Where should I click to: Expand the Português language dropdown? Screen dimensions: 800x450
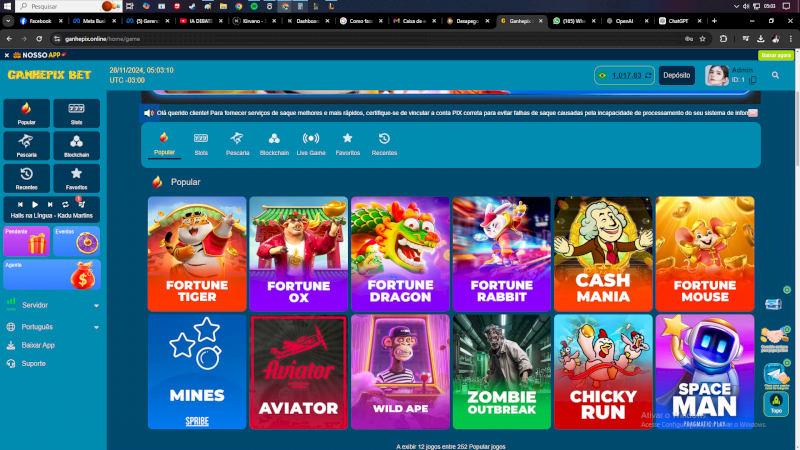[x=52, y=327]
